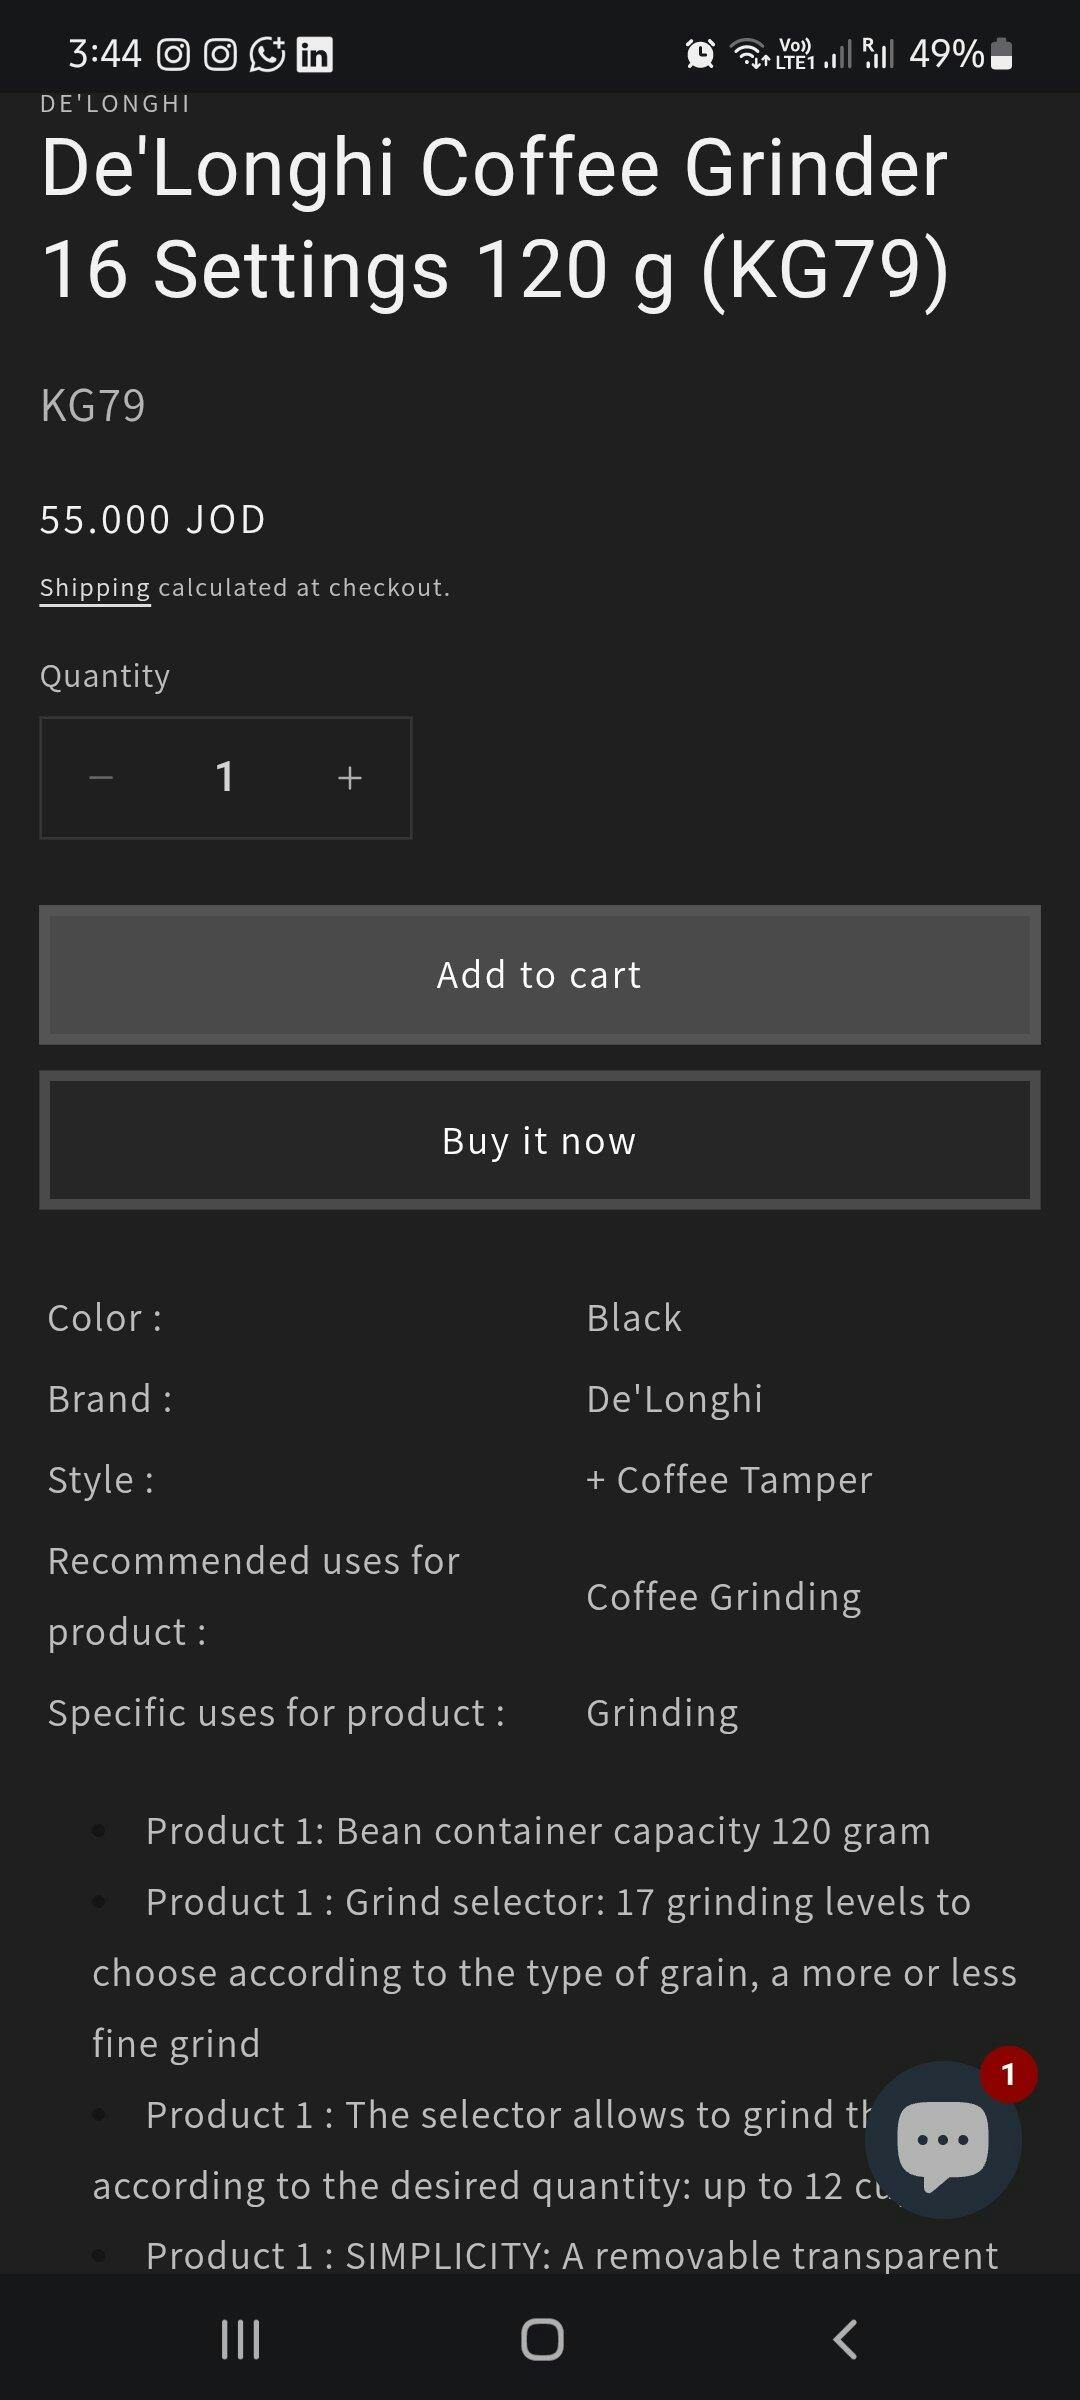The width and height of the screenshot is (1080, 2400).
Task: Tap the Android back navigation icon
Action: click(x=845, y=2339)
